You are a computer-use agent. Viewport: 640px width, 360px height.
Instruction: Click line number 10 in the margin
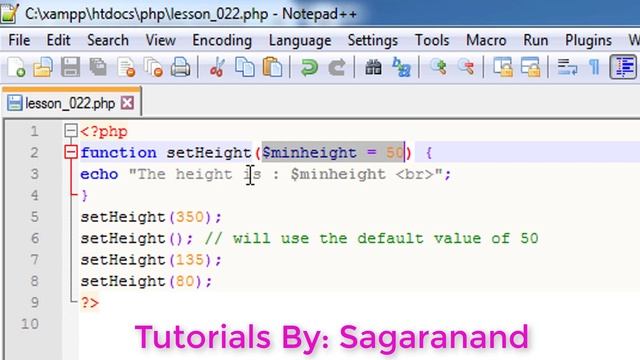pyautogui.click(x=30, y=324)
